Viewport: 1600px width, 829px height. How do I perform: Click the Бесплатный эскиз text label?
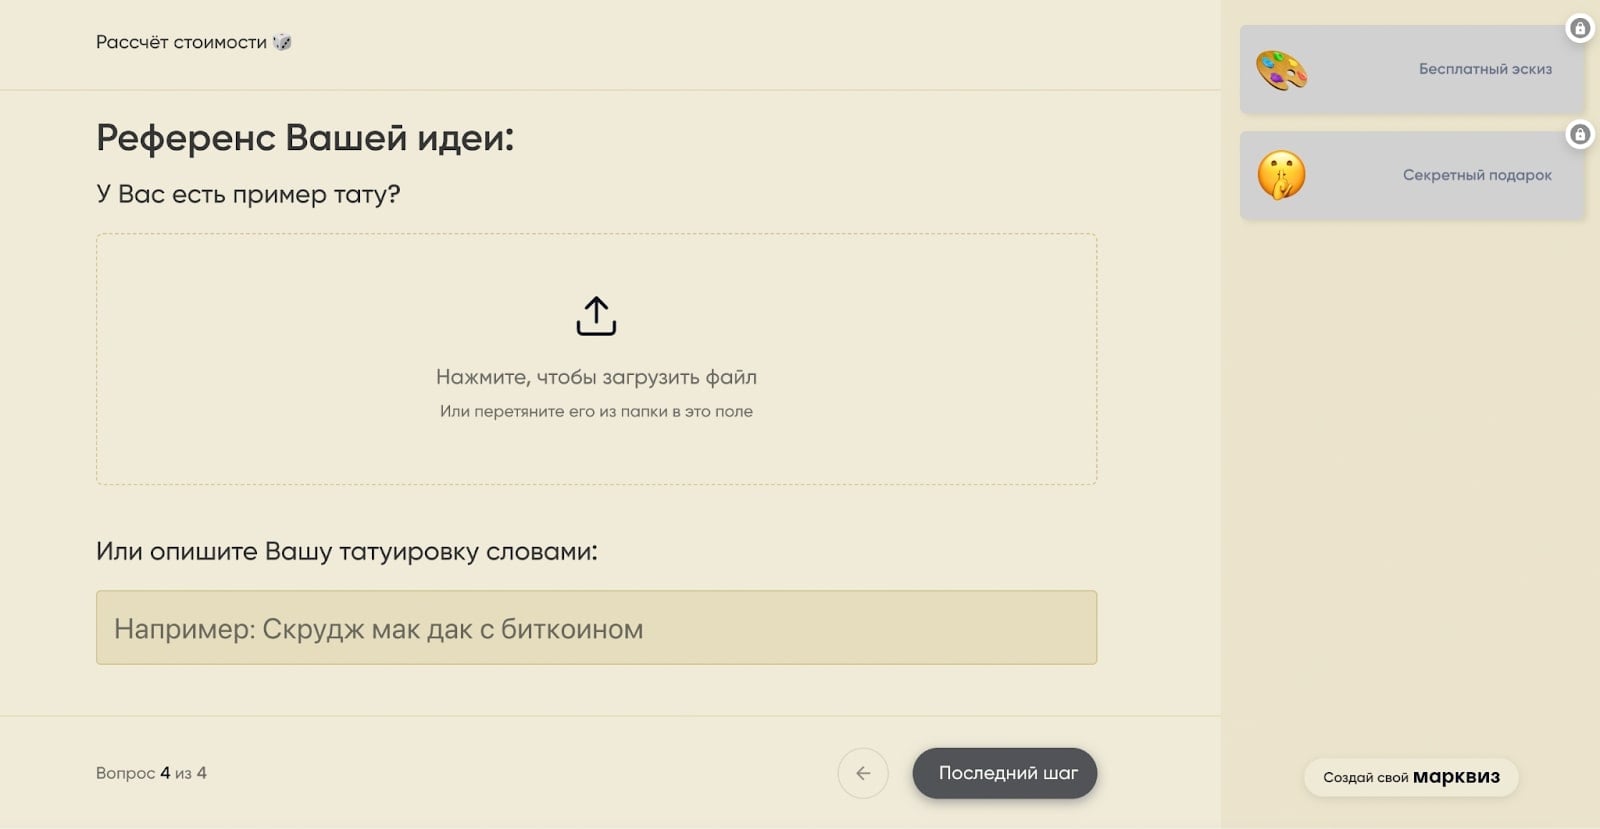point(1484,69)
